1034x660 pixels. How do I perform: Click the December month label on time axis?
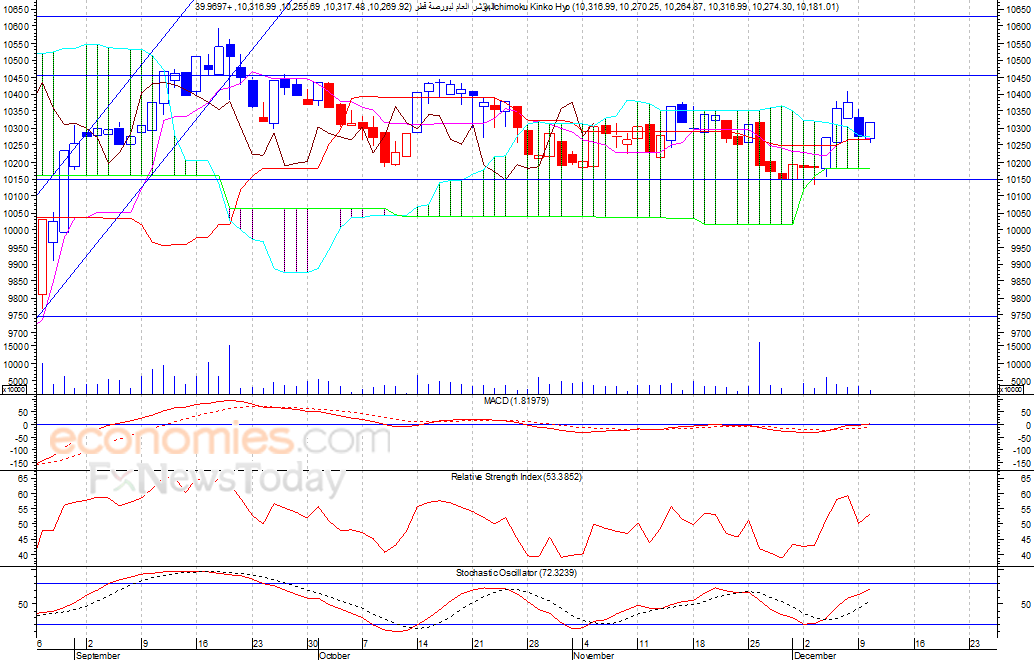(815, 655)
